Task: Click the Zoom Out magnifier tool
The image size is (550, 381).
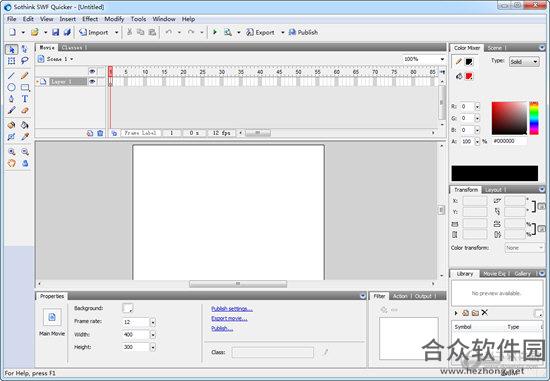Action: [25, 152]
